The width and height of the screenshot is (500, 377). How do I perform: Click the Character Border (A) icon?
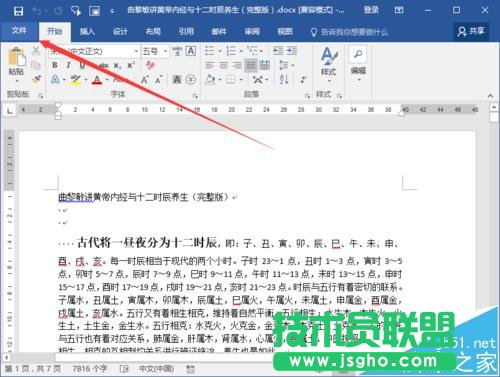[191, 51]
